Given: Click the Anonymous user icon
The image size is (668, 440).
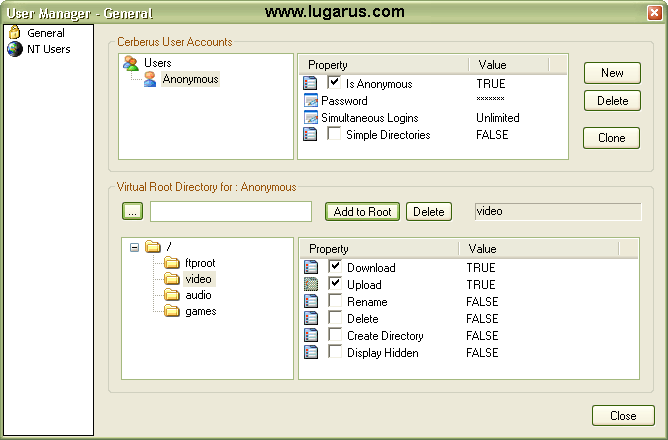Looking at the screenshot, I should (x=150, y=79).
